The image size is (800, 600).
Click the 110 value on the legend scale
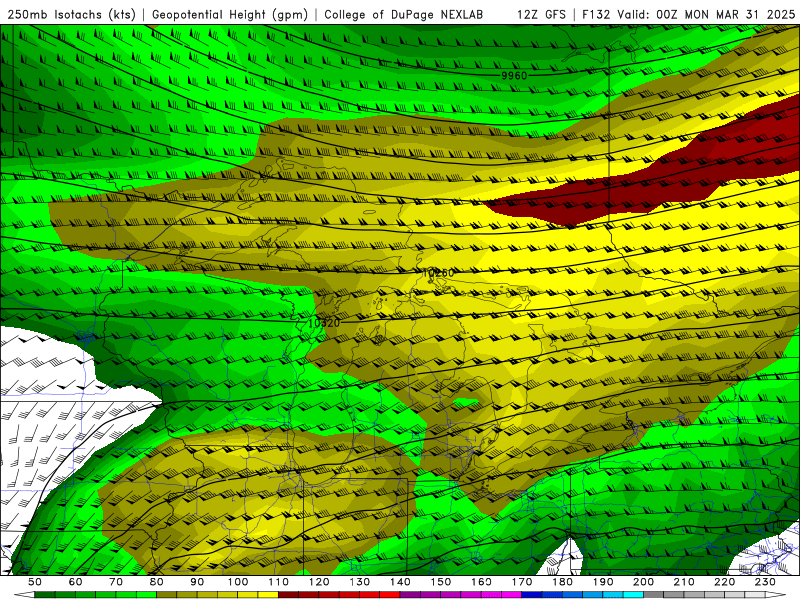pos(279,582)
